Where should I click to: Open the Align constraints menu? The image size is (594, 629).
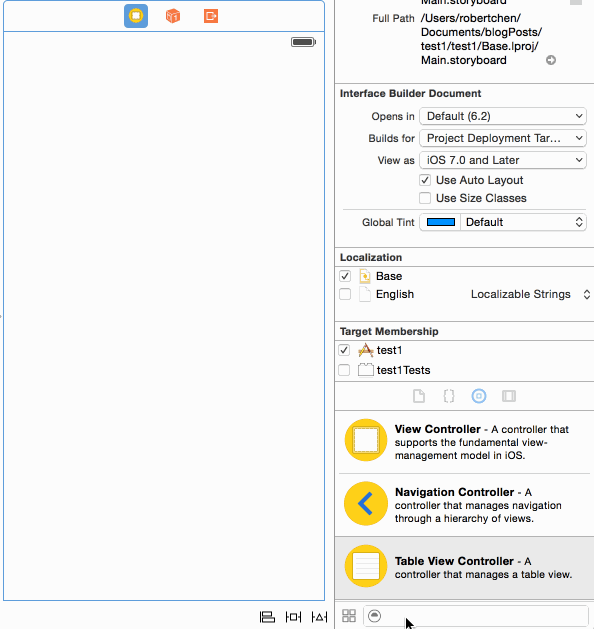tap(267, 617)
